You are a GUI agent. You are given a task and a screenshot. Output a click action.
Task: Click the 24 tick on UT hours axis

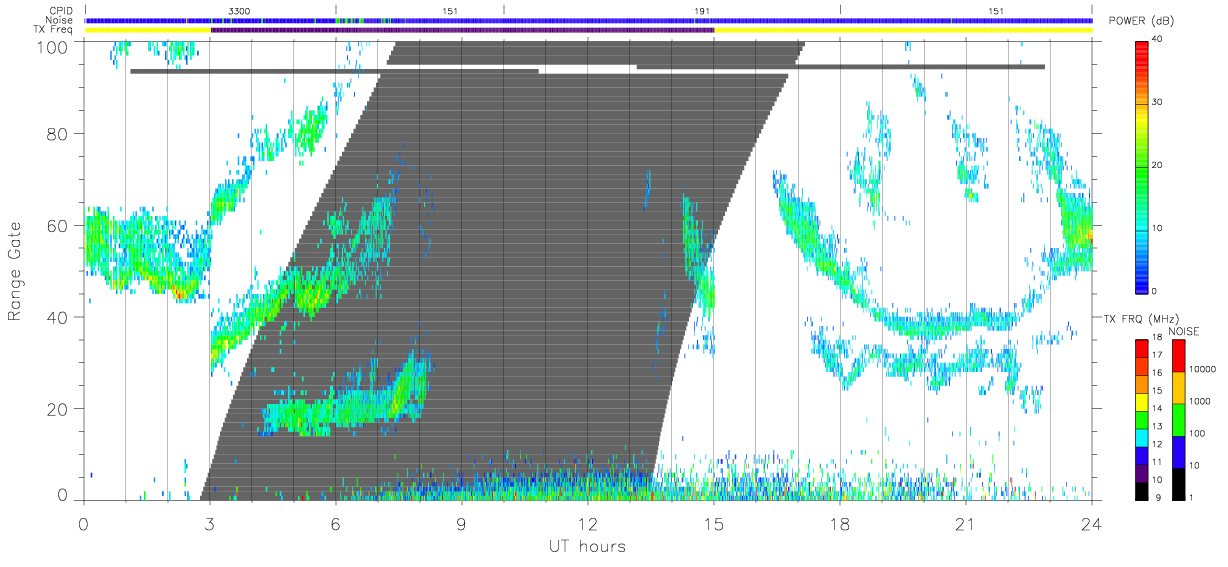point(1091,523)
